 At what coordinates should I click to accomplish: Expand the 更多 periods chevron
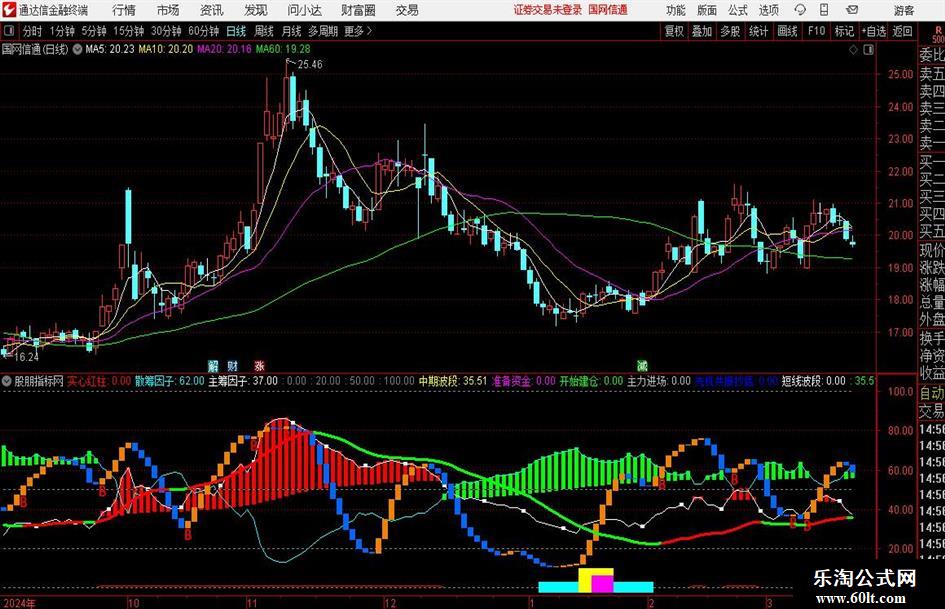369,31
